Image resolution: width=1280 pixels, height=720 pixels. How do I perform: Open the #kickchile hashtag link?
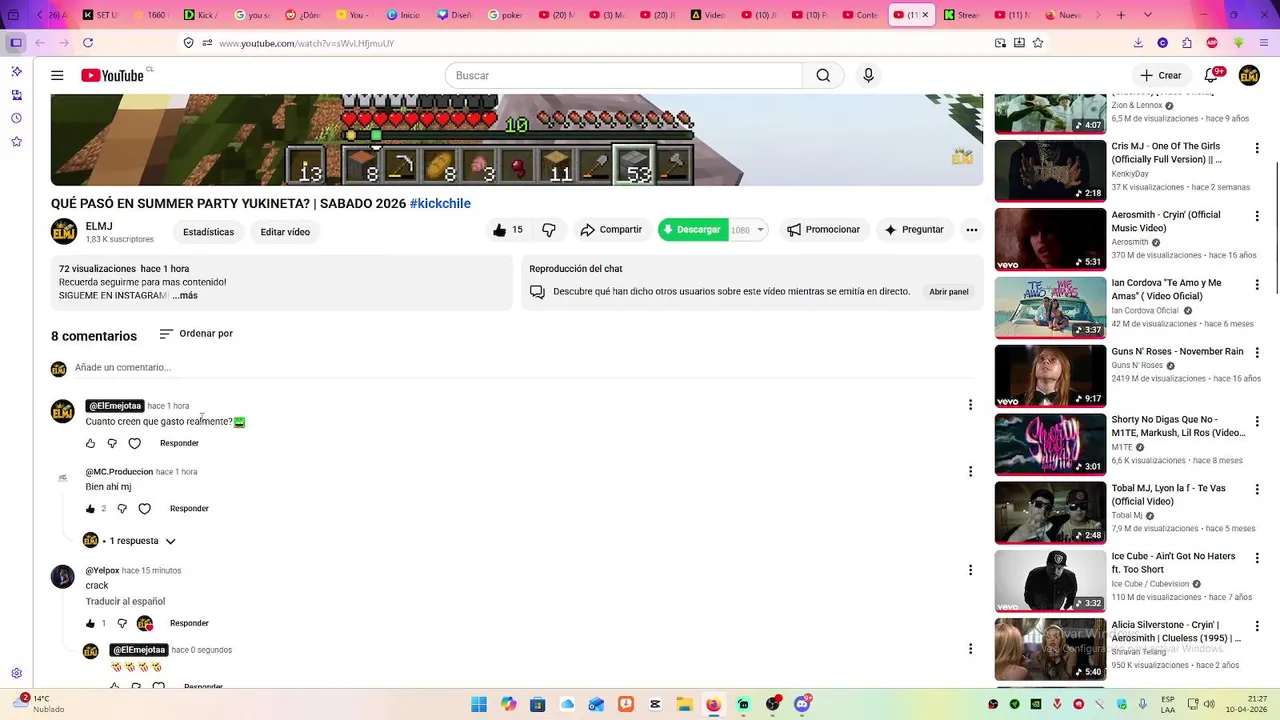pyautogui.click(x=440, y=203)
